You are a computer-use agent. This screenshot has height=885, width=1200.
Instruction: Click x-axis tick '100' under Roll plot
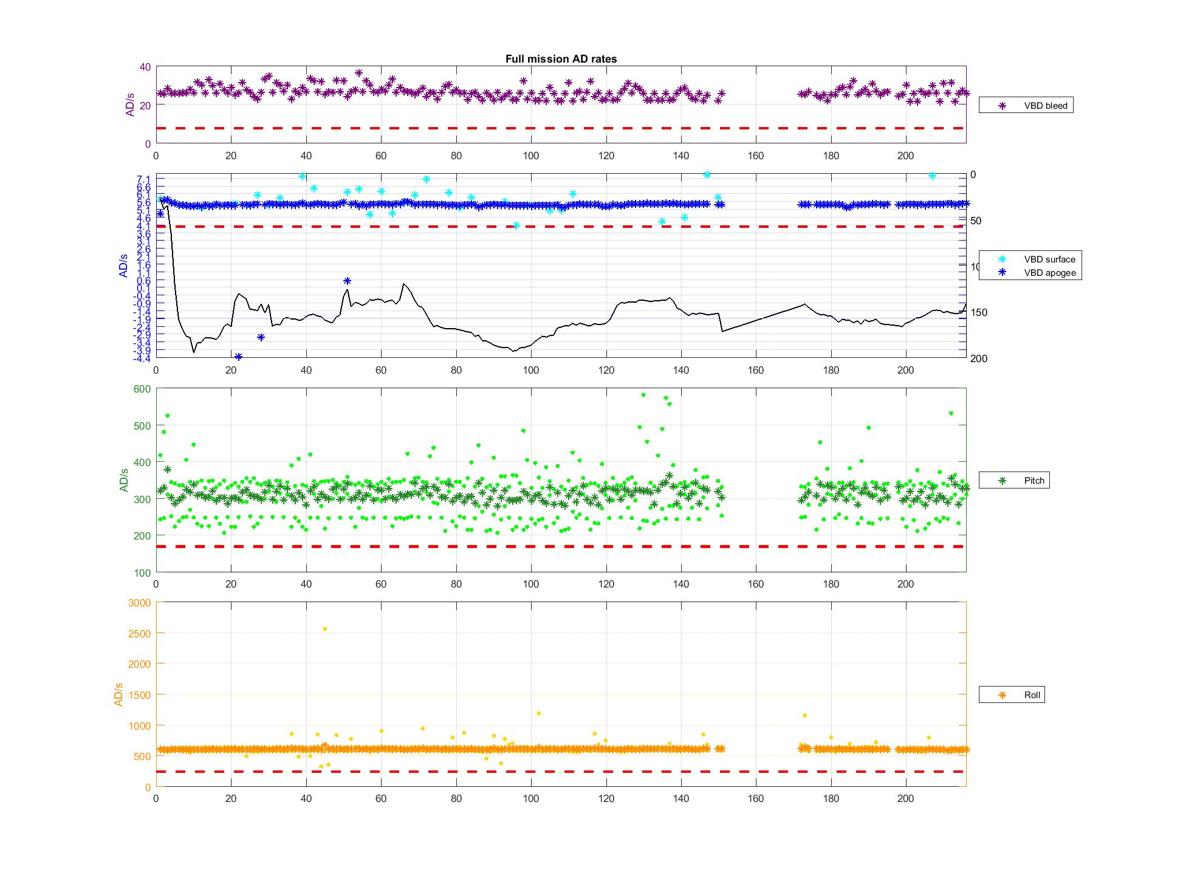click(531, 798)
